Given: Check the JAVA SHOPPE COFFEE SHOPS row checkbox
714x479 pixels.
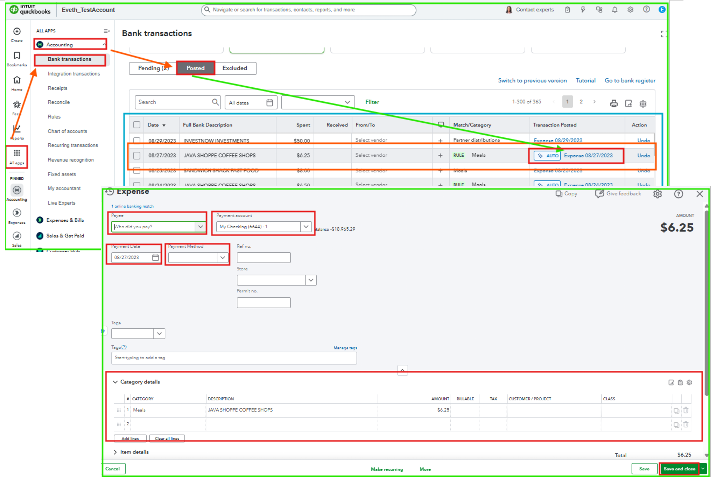Looking at the screenshot, I should 137,156.
